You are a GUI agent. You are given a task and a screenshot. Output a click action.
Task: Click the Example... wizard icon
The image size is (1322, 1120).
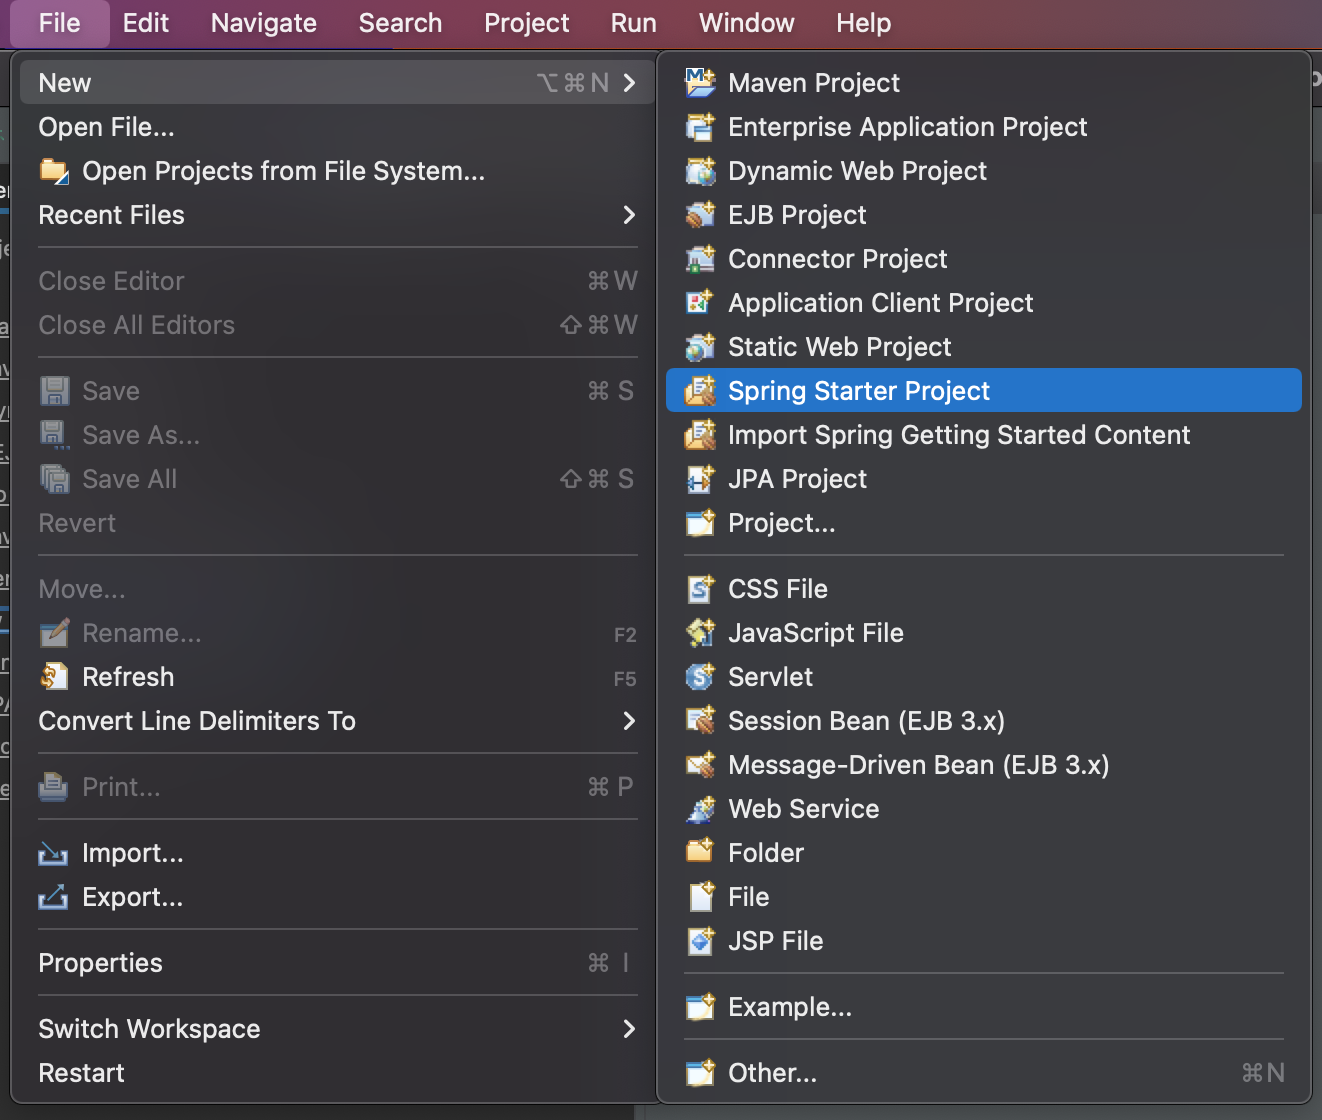(700, 1006)
